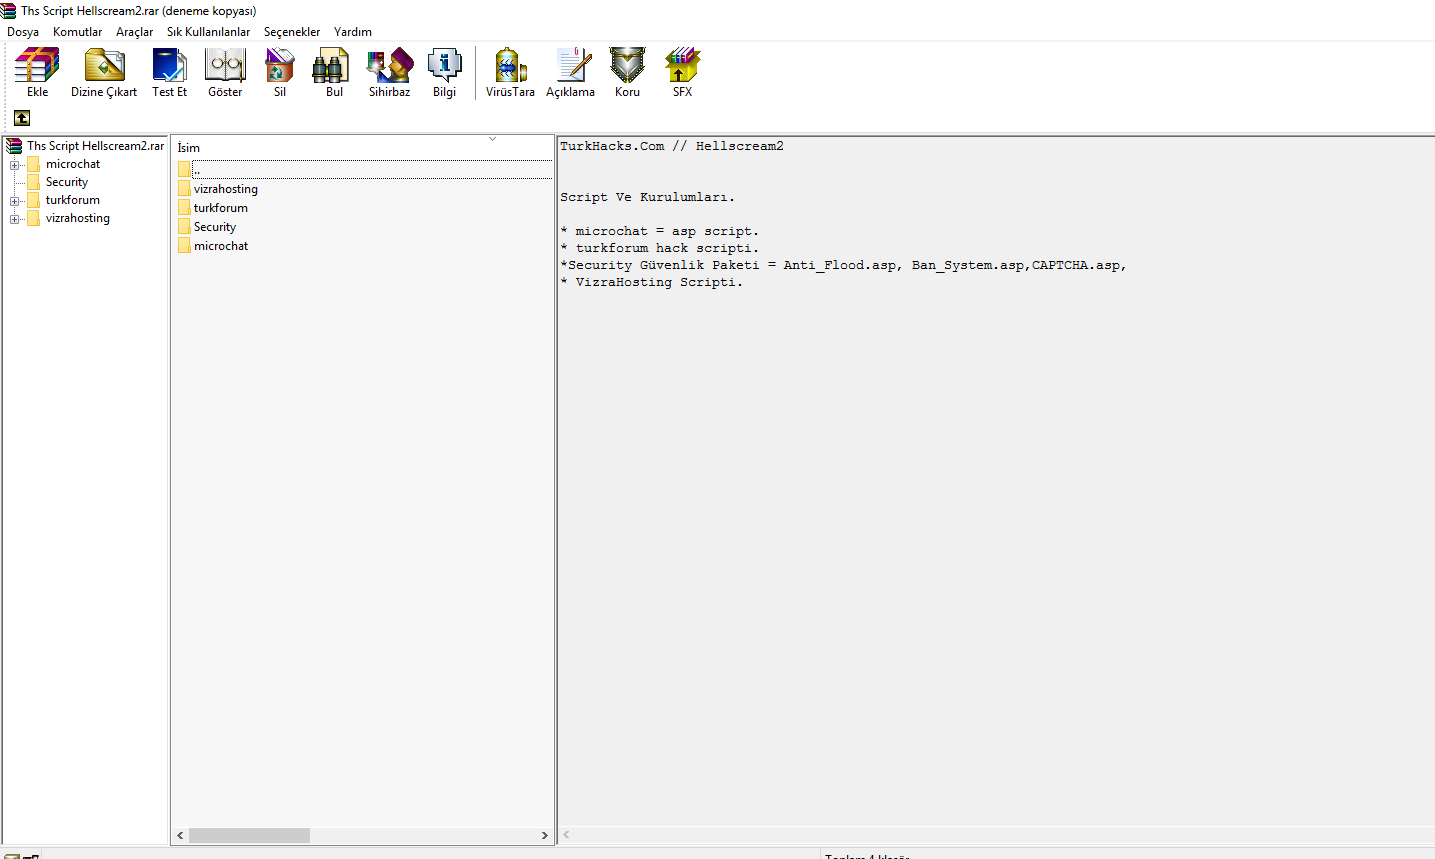Expand the vizrahosting tree node
1435x859 pixels.
tap(14, 219)
